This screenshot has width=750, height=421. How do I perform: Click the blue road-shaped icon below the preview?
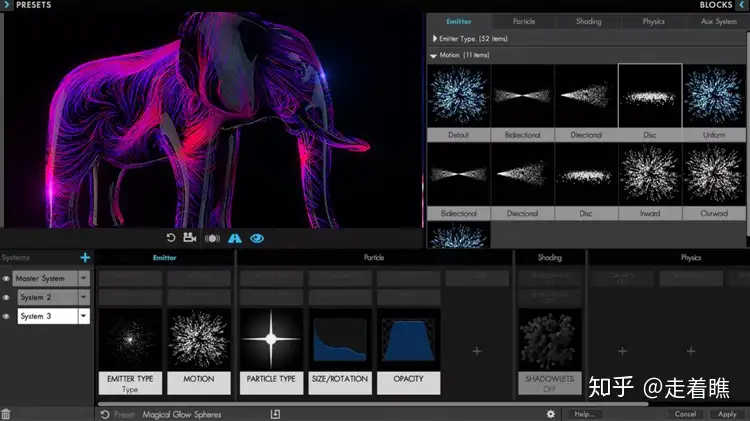tap(235, 238)
